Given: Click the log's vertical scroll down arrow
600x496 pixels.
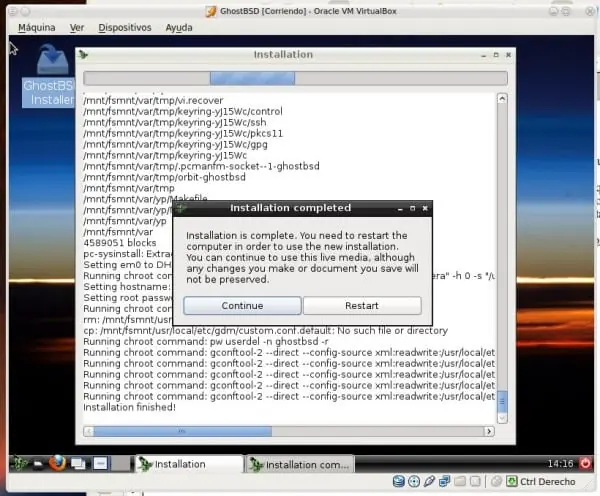Looking at the screenshot, I should [502, 418].
